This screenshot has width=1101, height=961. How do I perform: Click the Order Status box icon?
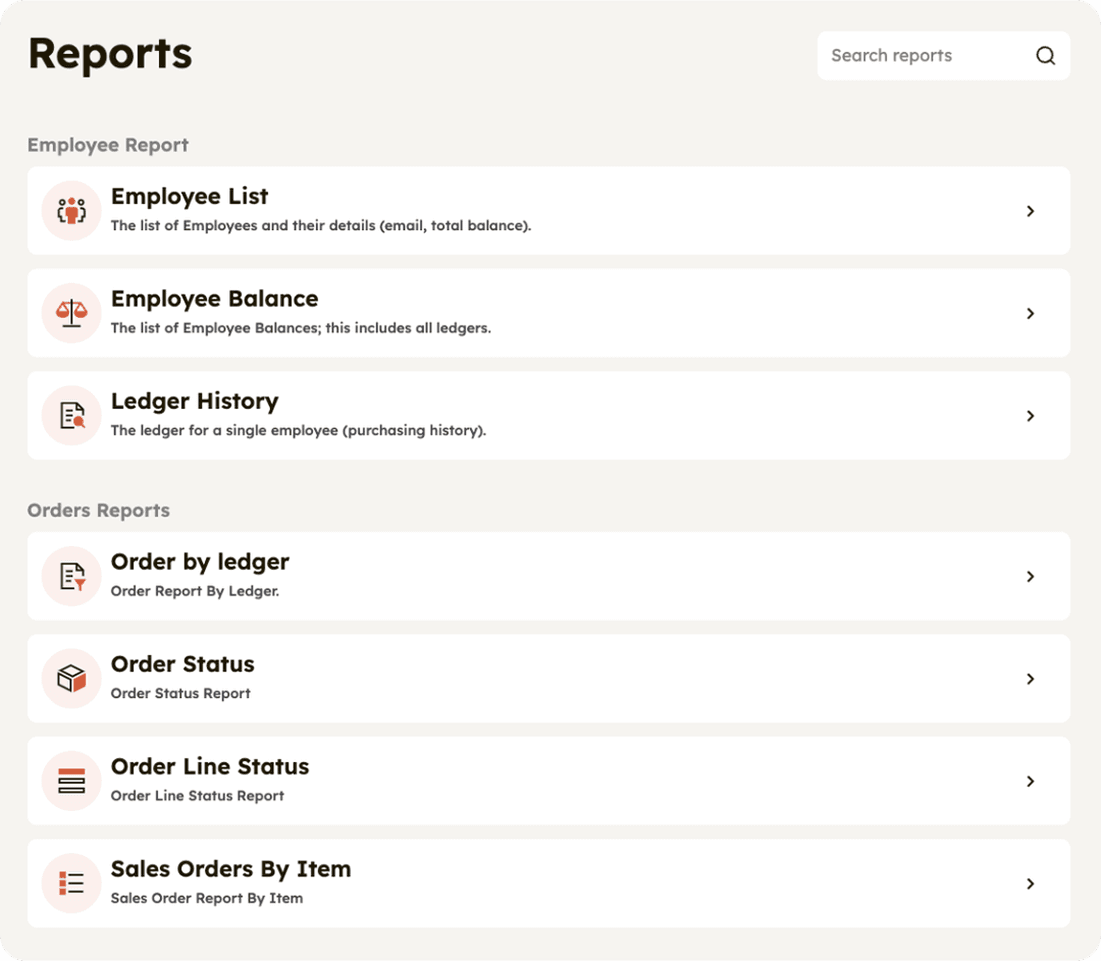coord(70,678)
